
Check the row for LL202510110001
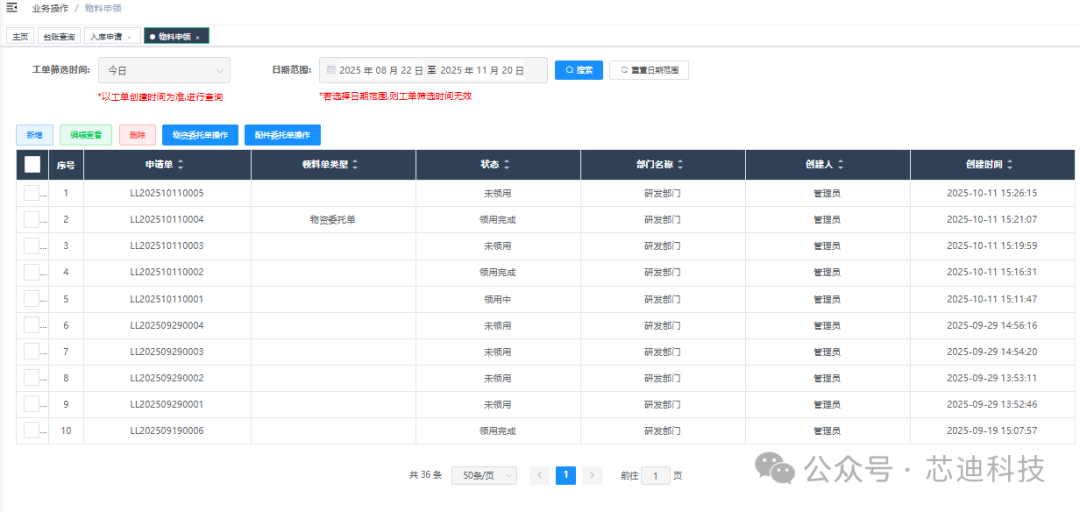coord(32,299)
